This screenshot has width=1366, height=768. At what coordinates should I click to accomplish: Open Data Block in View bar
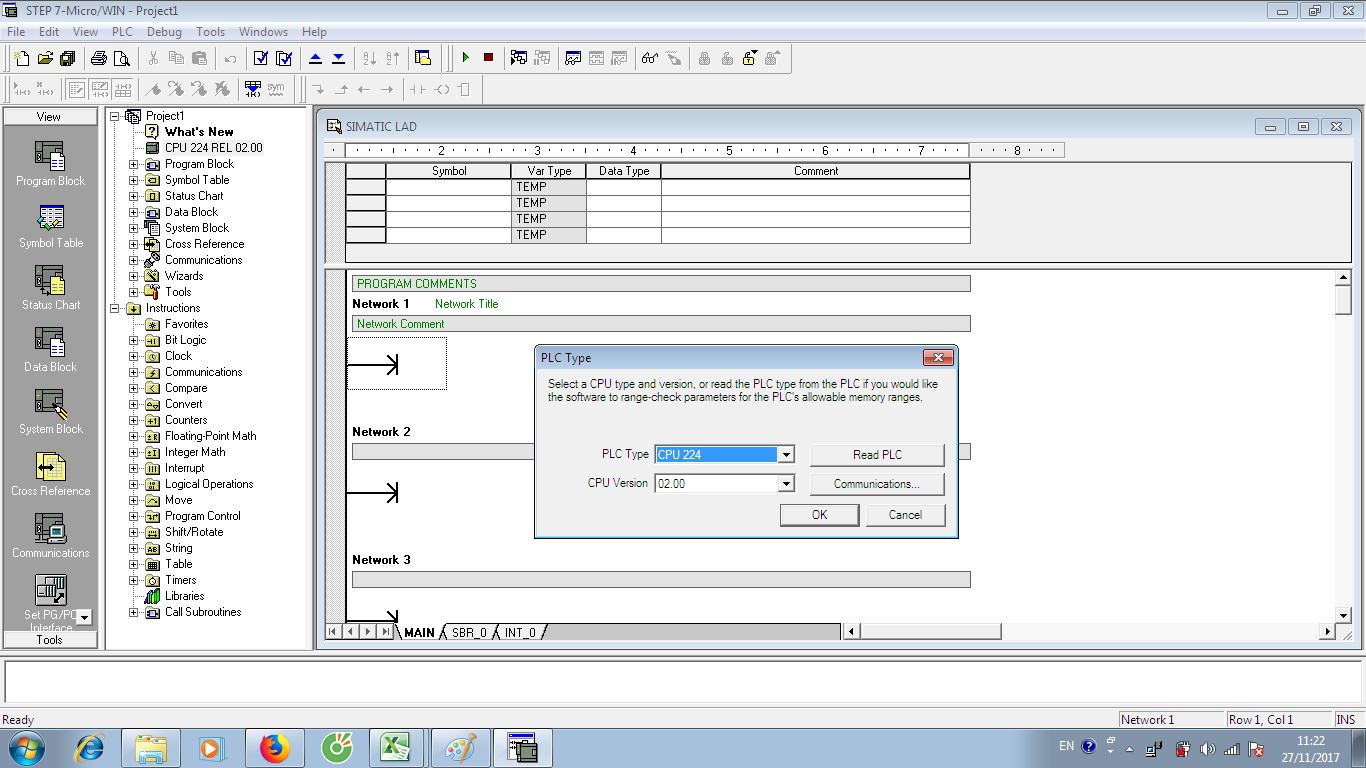point(50,350)
